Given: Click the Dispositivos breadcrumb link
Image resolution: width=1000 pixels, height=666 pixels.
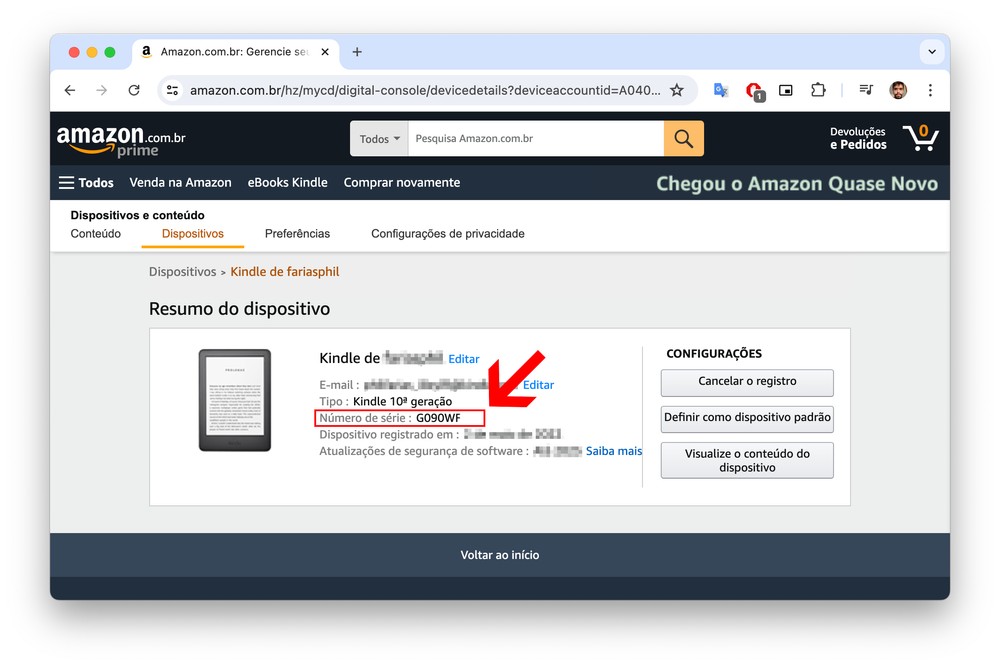Looking at the screenshot, I should pyautogui.click(x=182, y=272).
